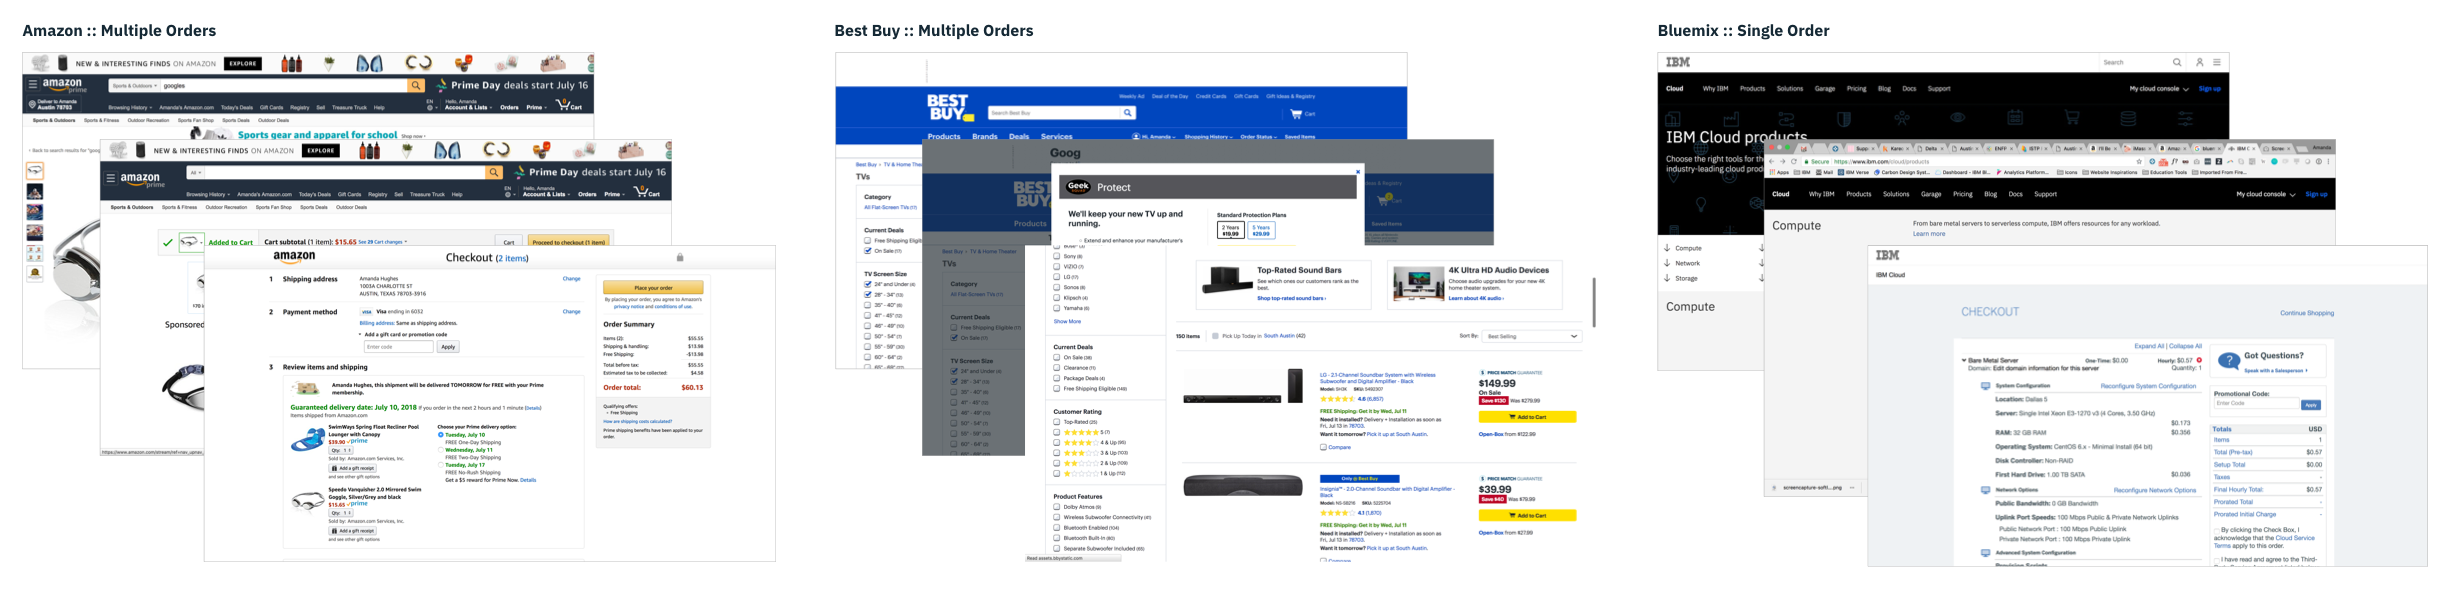Screen dimensions: 2449x591
Task: Toggle 24" and Under checkbox in back Best Buy window
Action: coord(867,284)
